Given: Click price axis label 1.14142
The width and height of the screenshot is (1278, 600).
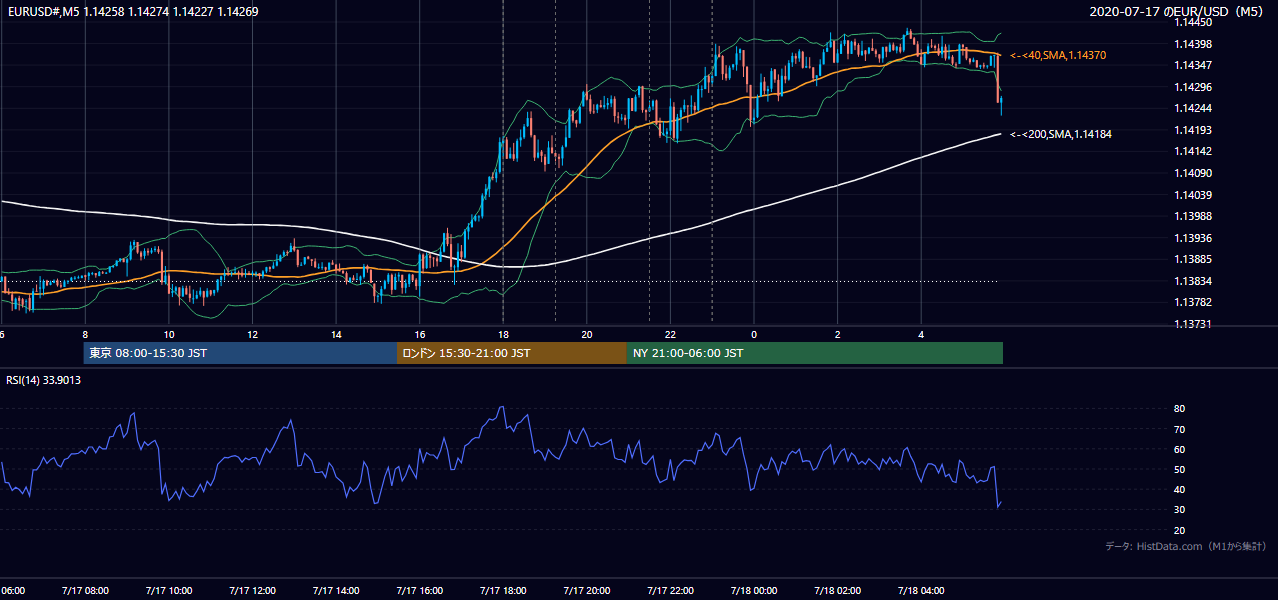Looking at the screenshot, I should 1194,152.
